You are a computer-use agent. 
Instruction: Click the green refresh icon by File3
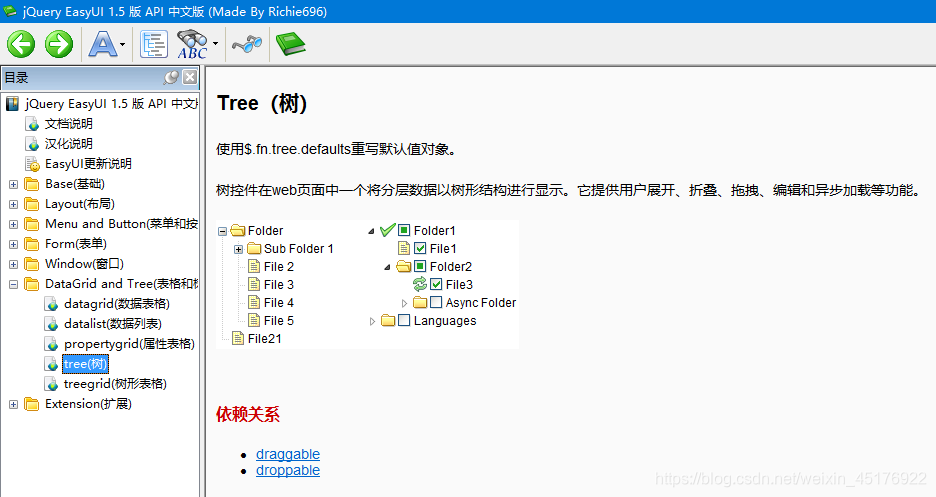coord(420,284)
